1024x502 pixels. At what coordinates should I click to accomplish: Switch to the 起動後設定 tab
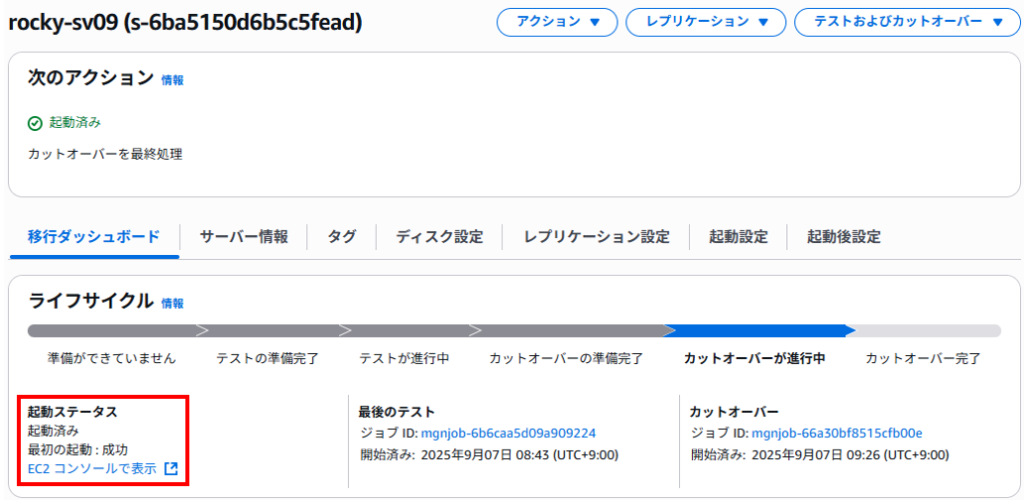(x=844, y=236)
